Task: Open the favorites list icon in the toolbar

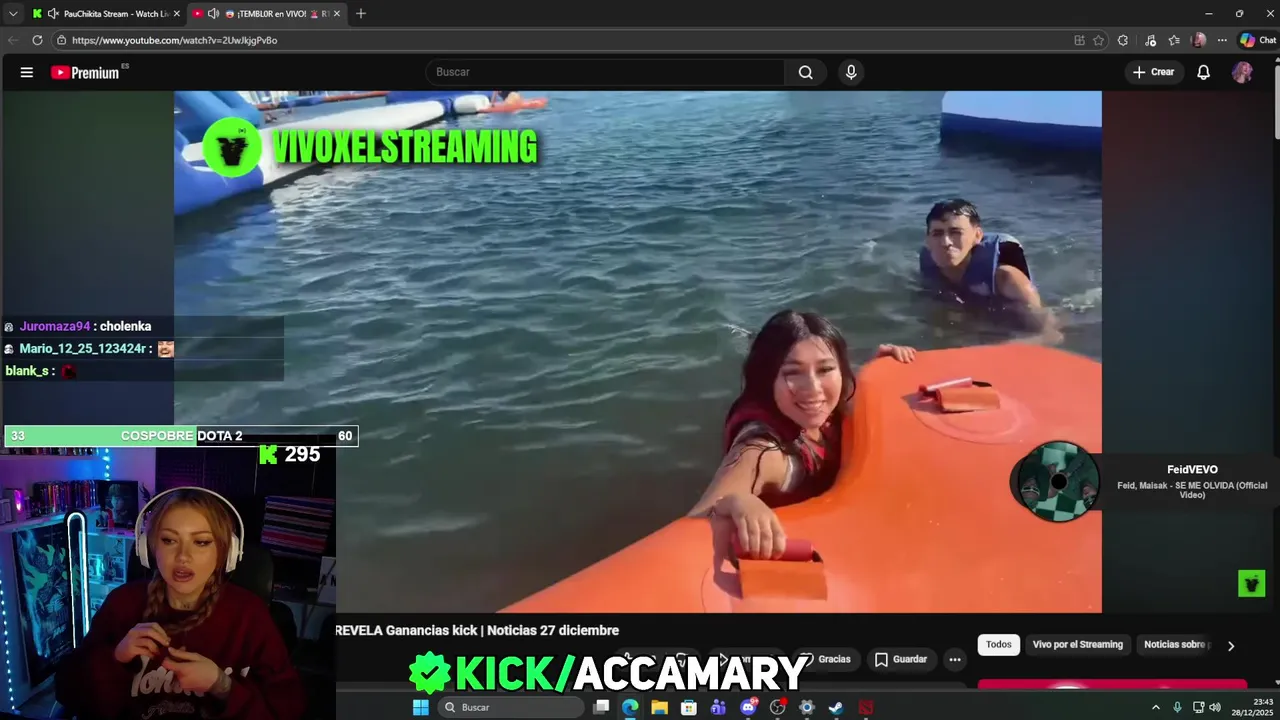Action: point(1174,40)
